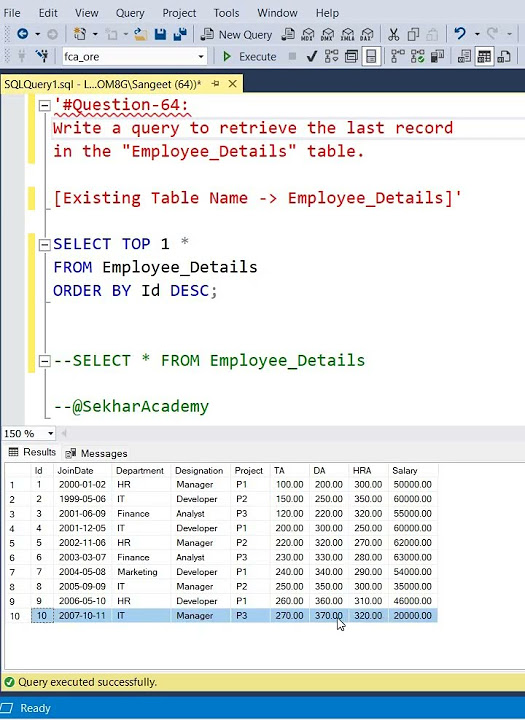The width and height of the screenshot is (525, 720).
Task: Click the Redo arrow icon
Action: (x=492, y=34)
